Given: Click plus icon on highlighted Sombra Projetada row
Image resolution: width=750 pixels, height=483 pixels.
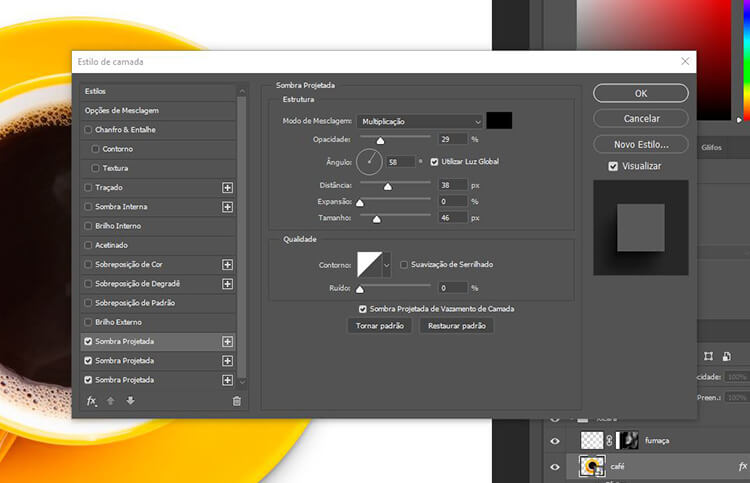Looking at the screenshot, I should (228, 341).
